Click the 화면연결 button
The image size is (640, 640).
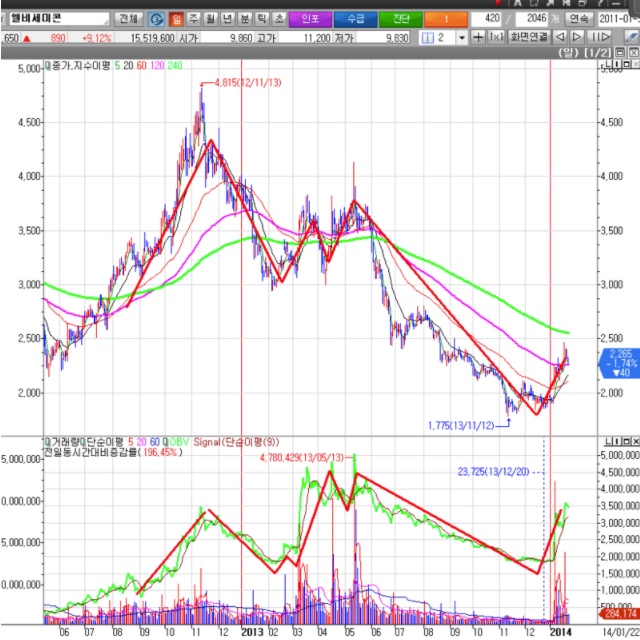[528, 37]
